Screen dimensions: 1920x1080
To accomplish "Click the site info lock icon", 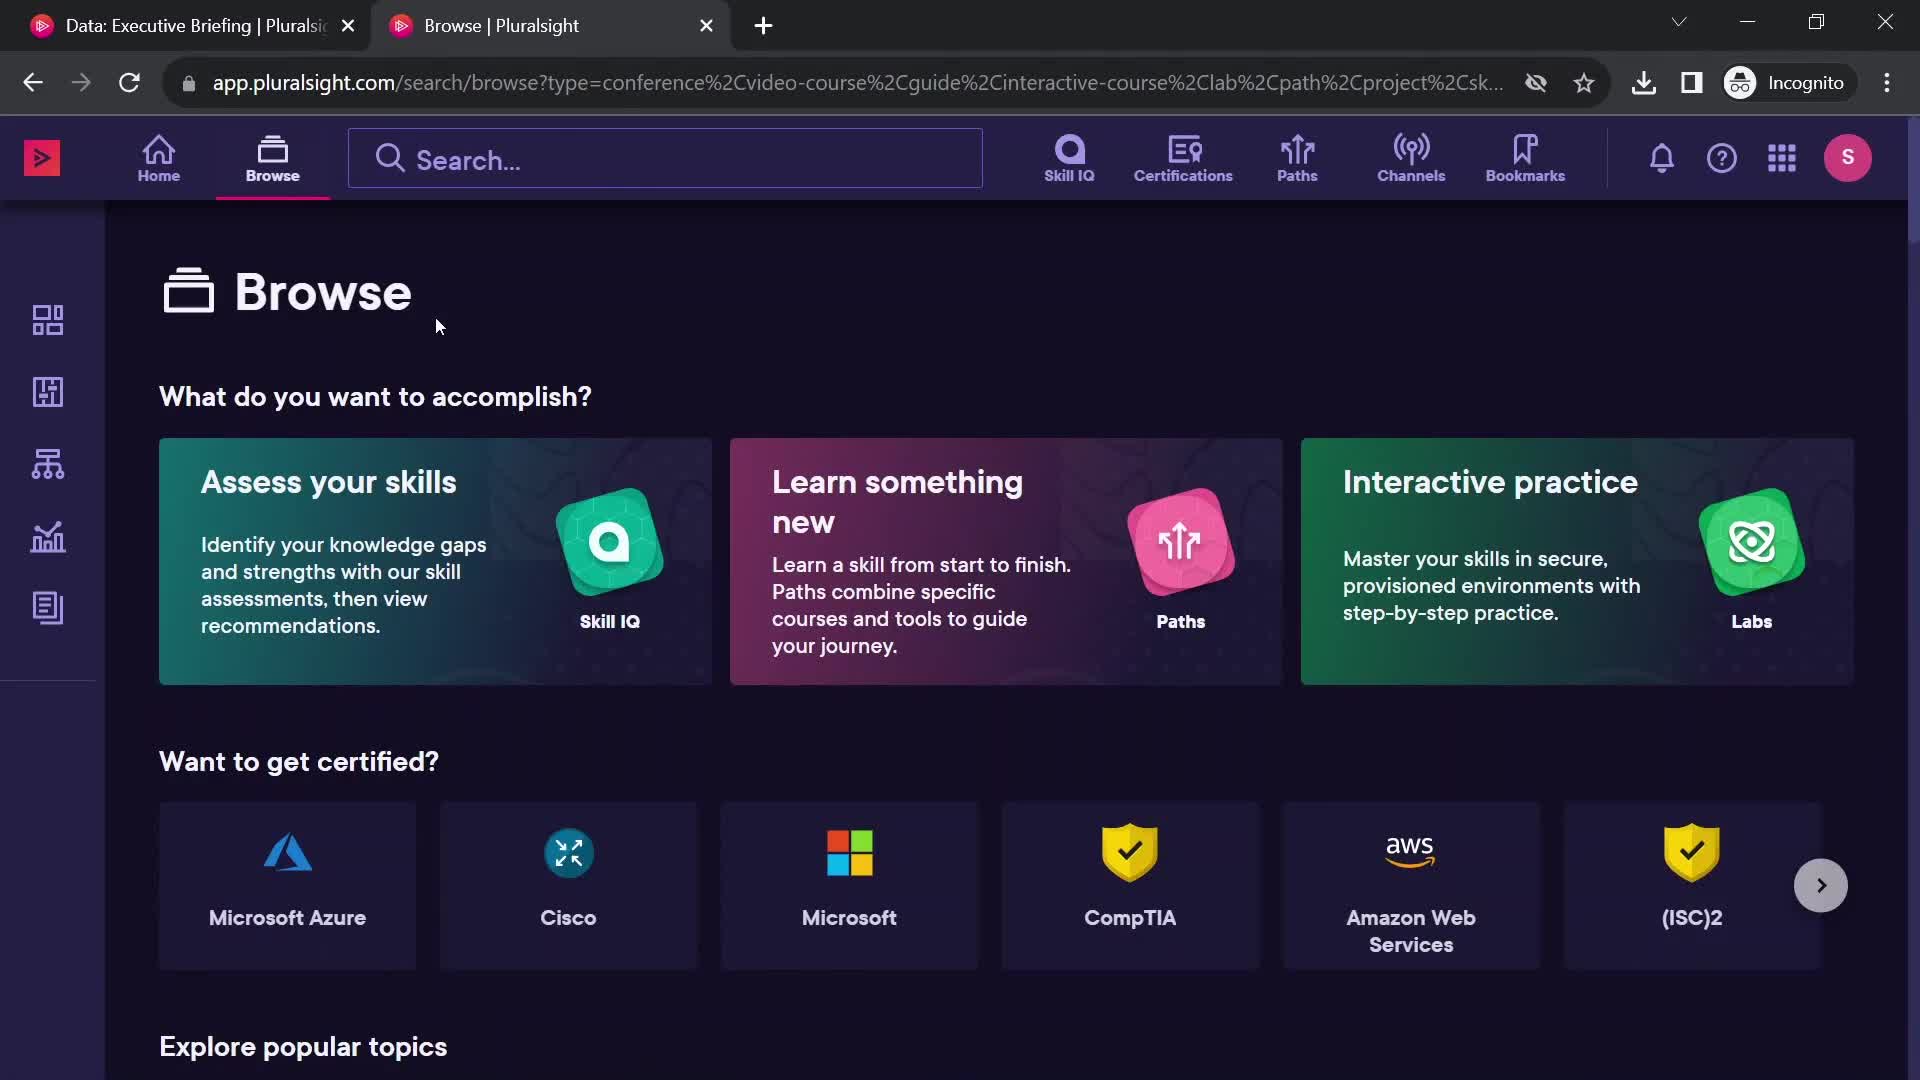I will click(188, 83).
